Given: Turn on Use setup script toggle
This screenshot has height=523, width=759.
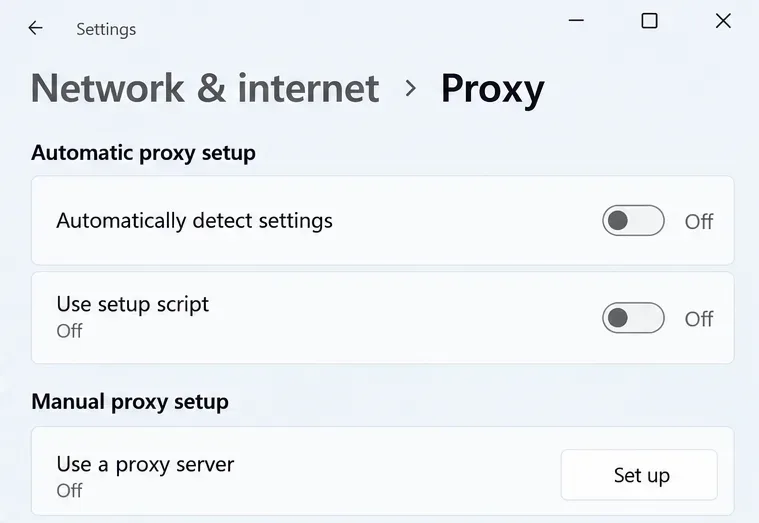Looking at the screenshot, I should point(633,318).
